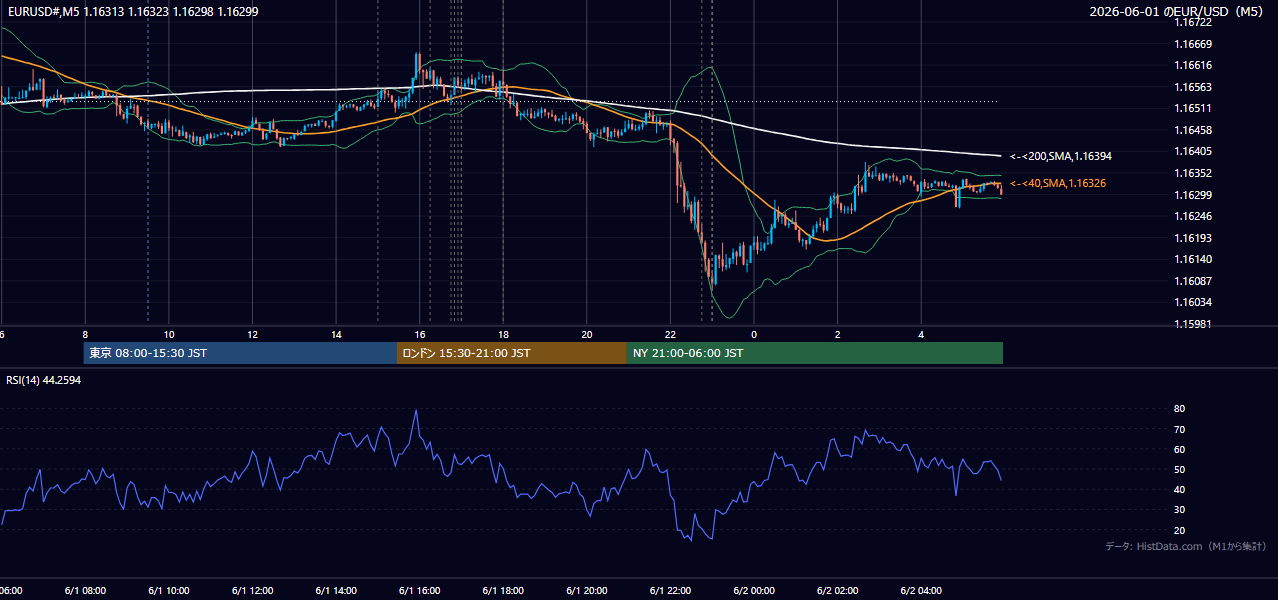Click price level 1.16616 on price axis
The width and height of the screenshot is (1278, 600).
pos(1194,65)
